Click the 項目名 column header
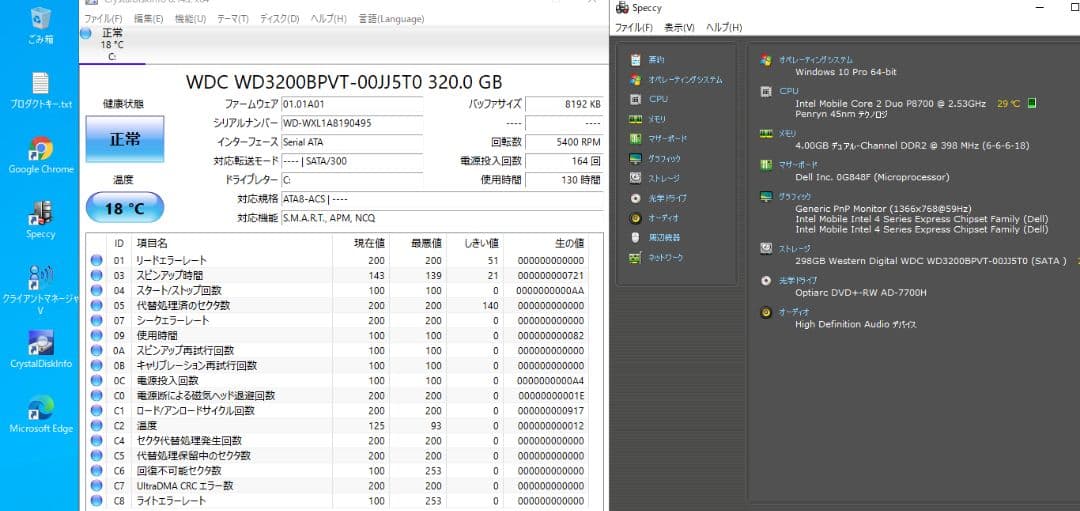 [233, 243]
